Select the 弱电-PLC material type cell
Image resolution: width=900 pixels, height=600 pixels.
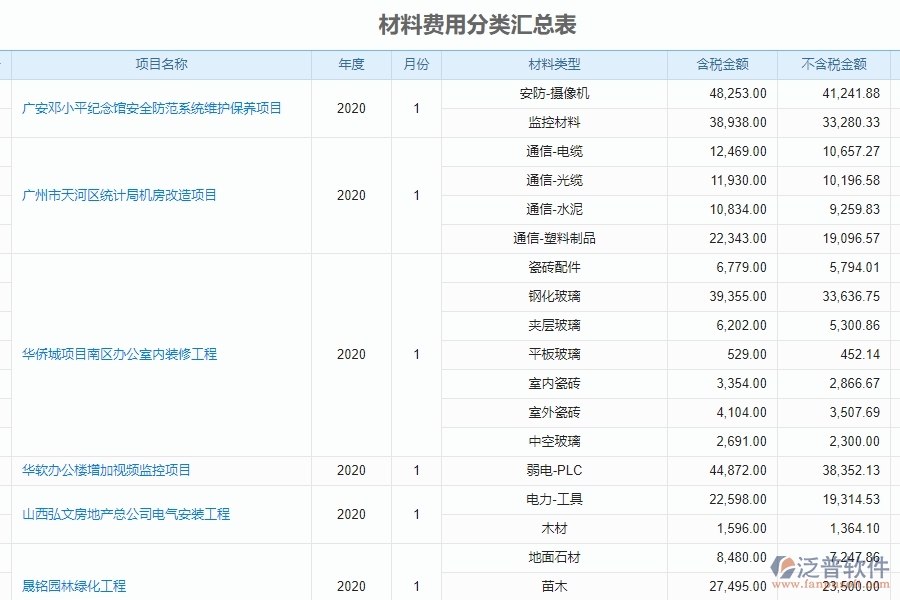coord(553,470)
